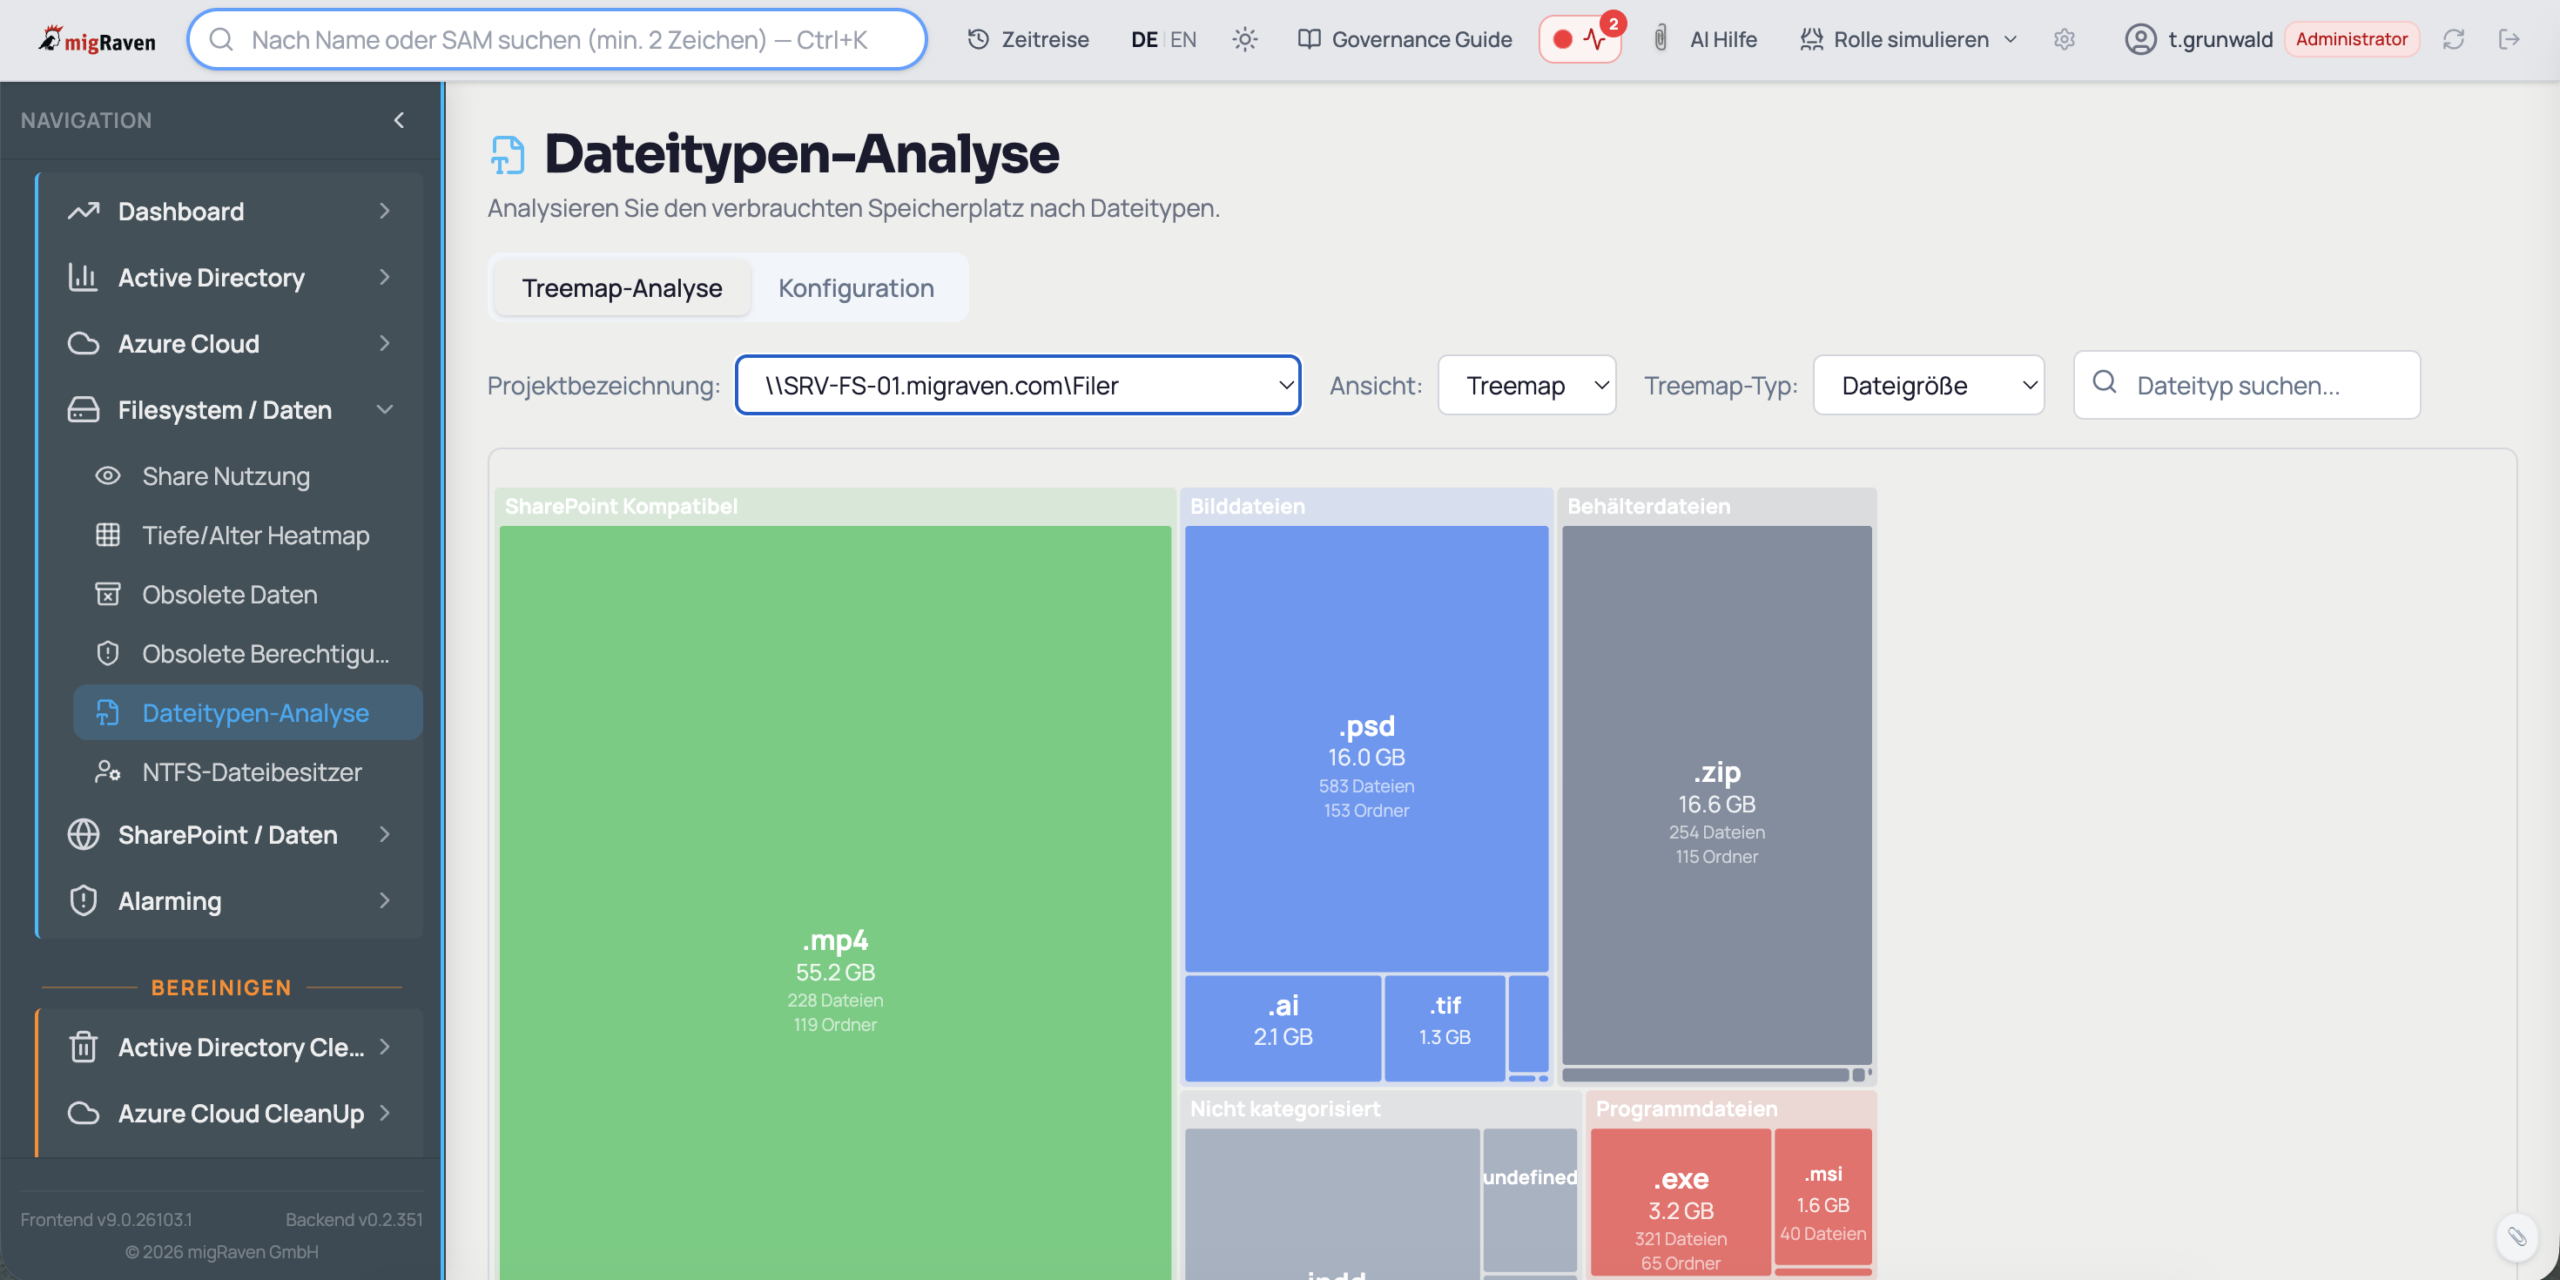
Task: Open the Governance Guide link
Action: tap(1405, 39)
